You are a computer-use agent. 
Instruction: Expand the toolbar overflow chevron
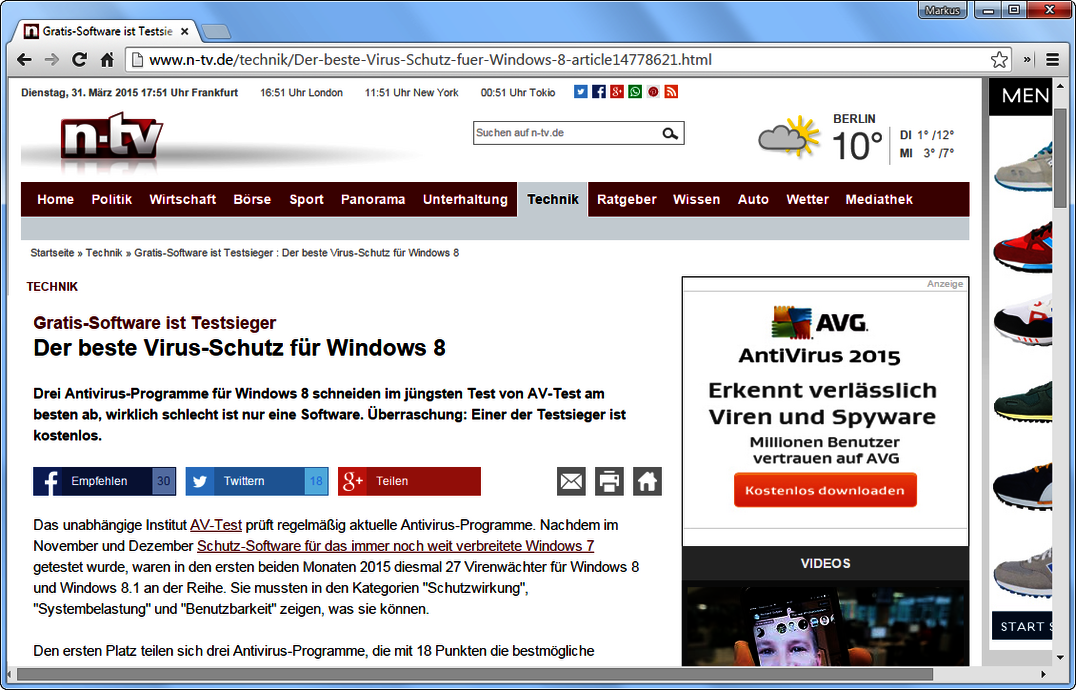(x=1026, y=60)
